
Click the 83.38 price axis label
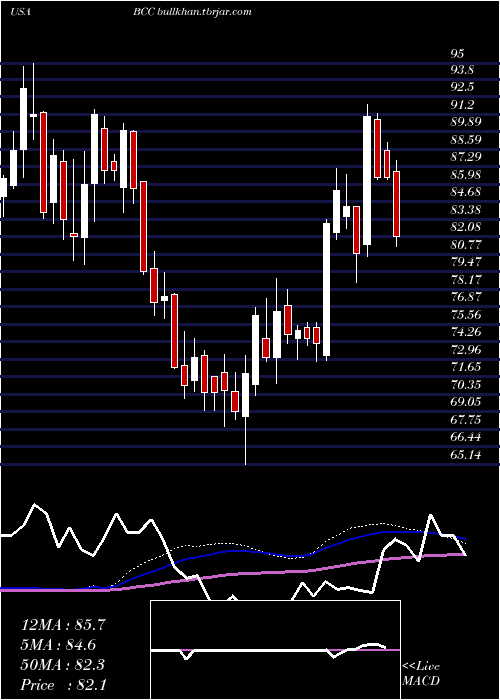(465, 209)
